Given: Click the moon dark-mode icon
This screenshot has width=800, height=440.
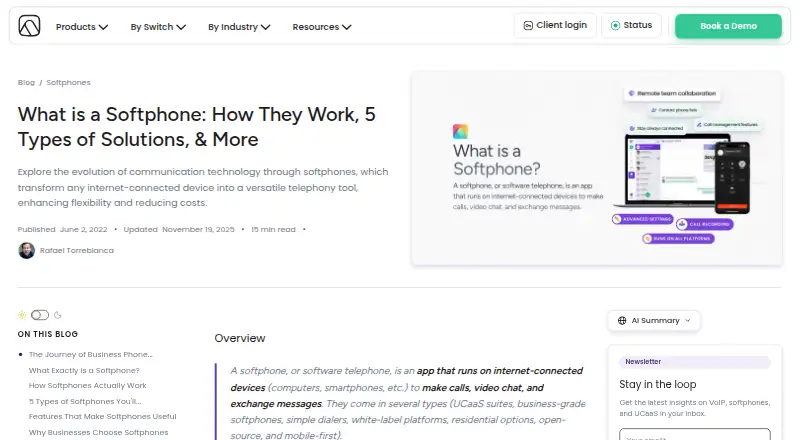Looking at the screenshot, I should click(x=58, y=315).
